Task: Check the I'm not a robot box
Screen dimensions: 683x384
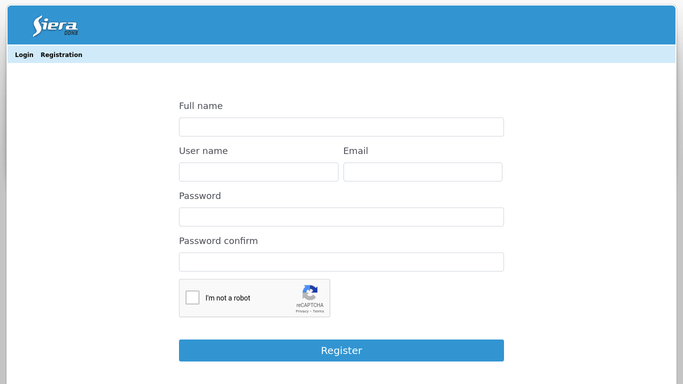Action: 193,298
